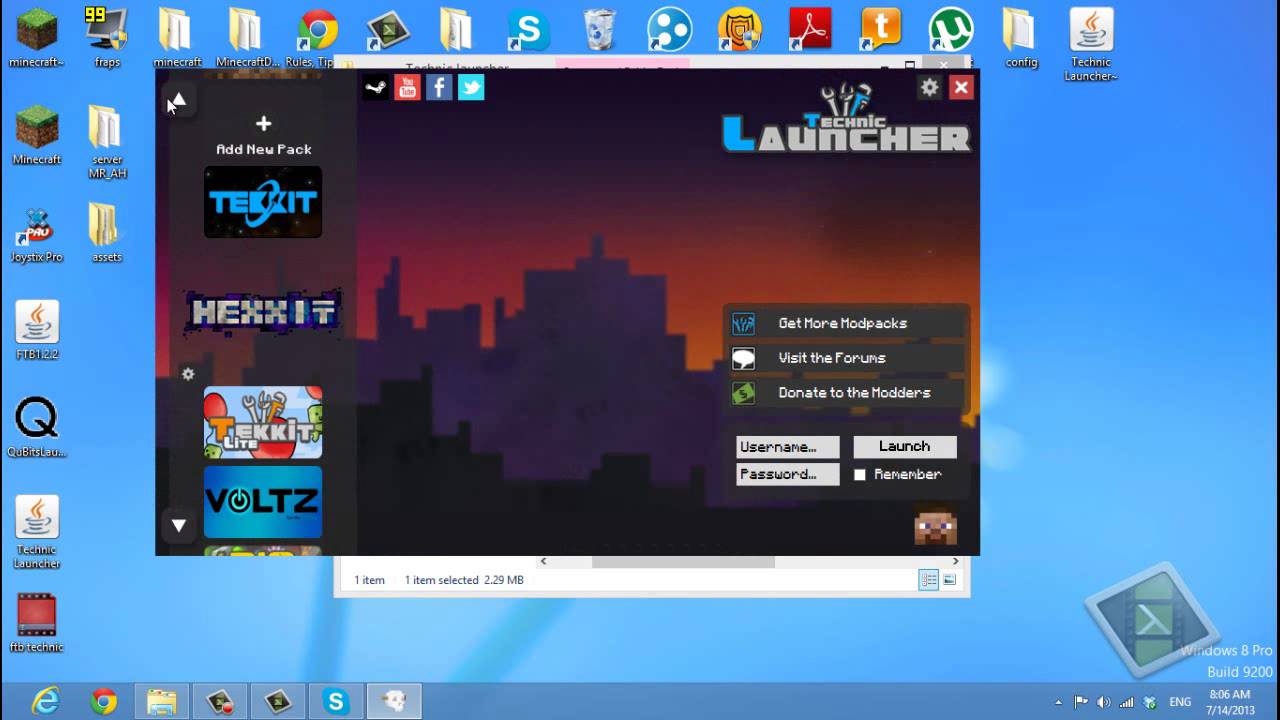Open launcher settings gear at top right
The height and width of the screenshot is (720, 1280).
click(x=930, y=87)
